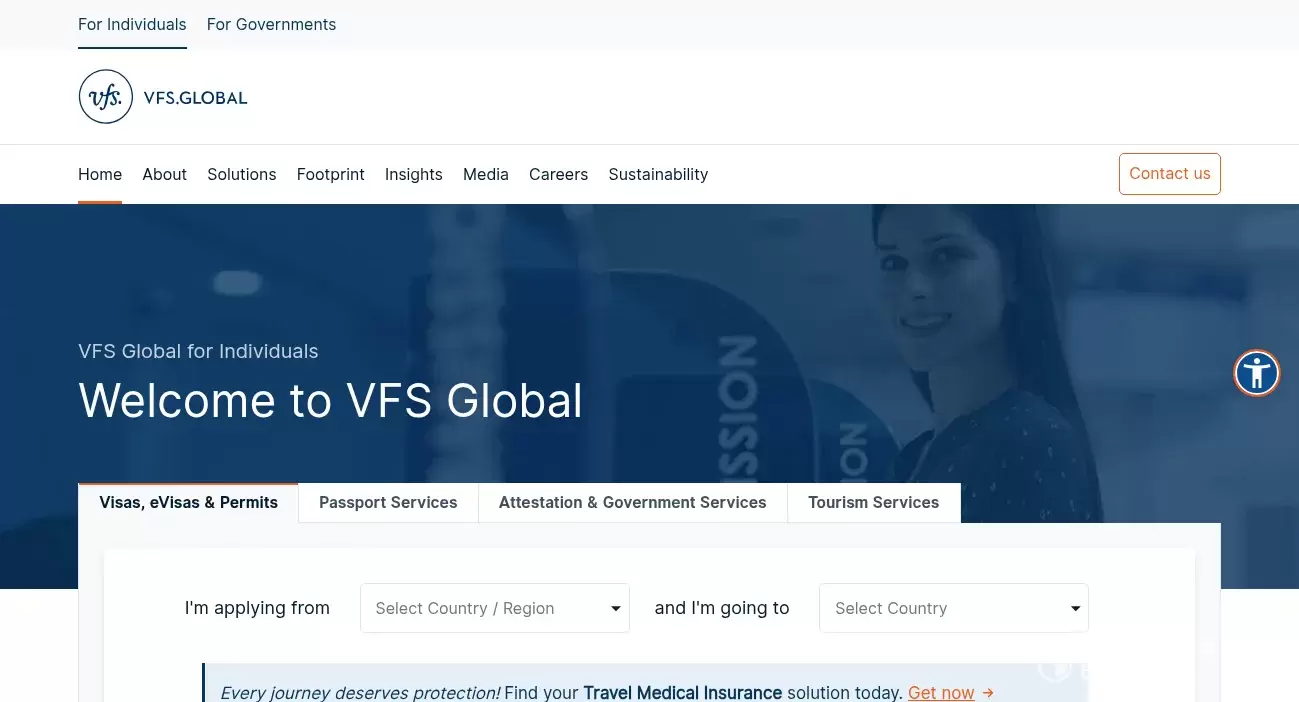The width and height of the screenshot is (1299, 702).
Task: Switch to the Passport Services tab
Action: pyautogui.click(x=388, y=502)
